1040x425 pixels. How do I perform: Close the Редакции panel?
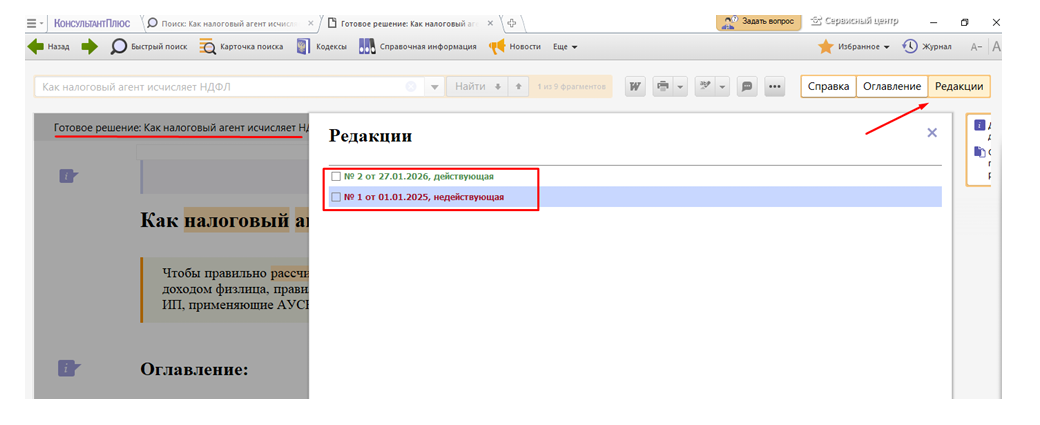pyautogui.click(x=932, y=132)
